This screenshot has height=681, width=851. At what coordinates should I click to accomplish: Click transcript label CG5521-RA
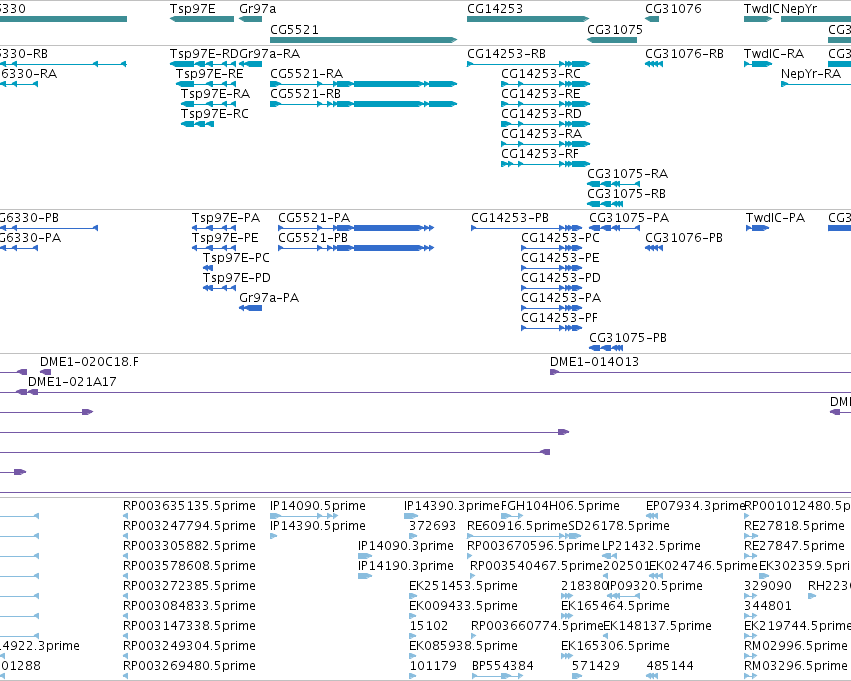click(306, 74)
